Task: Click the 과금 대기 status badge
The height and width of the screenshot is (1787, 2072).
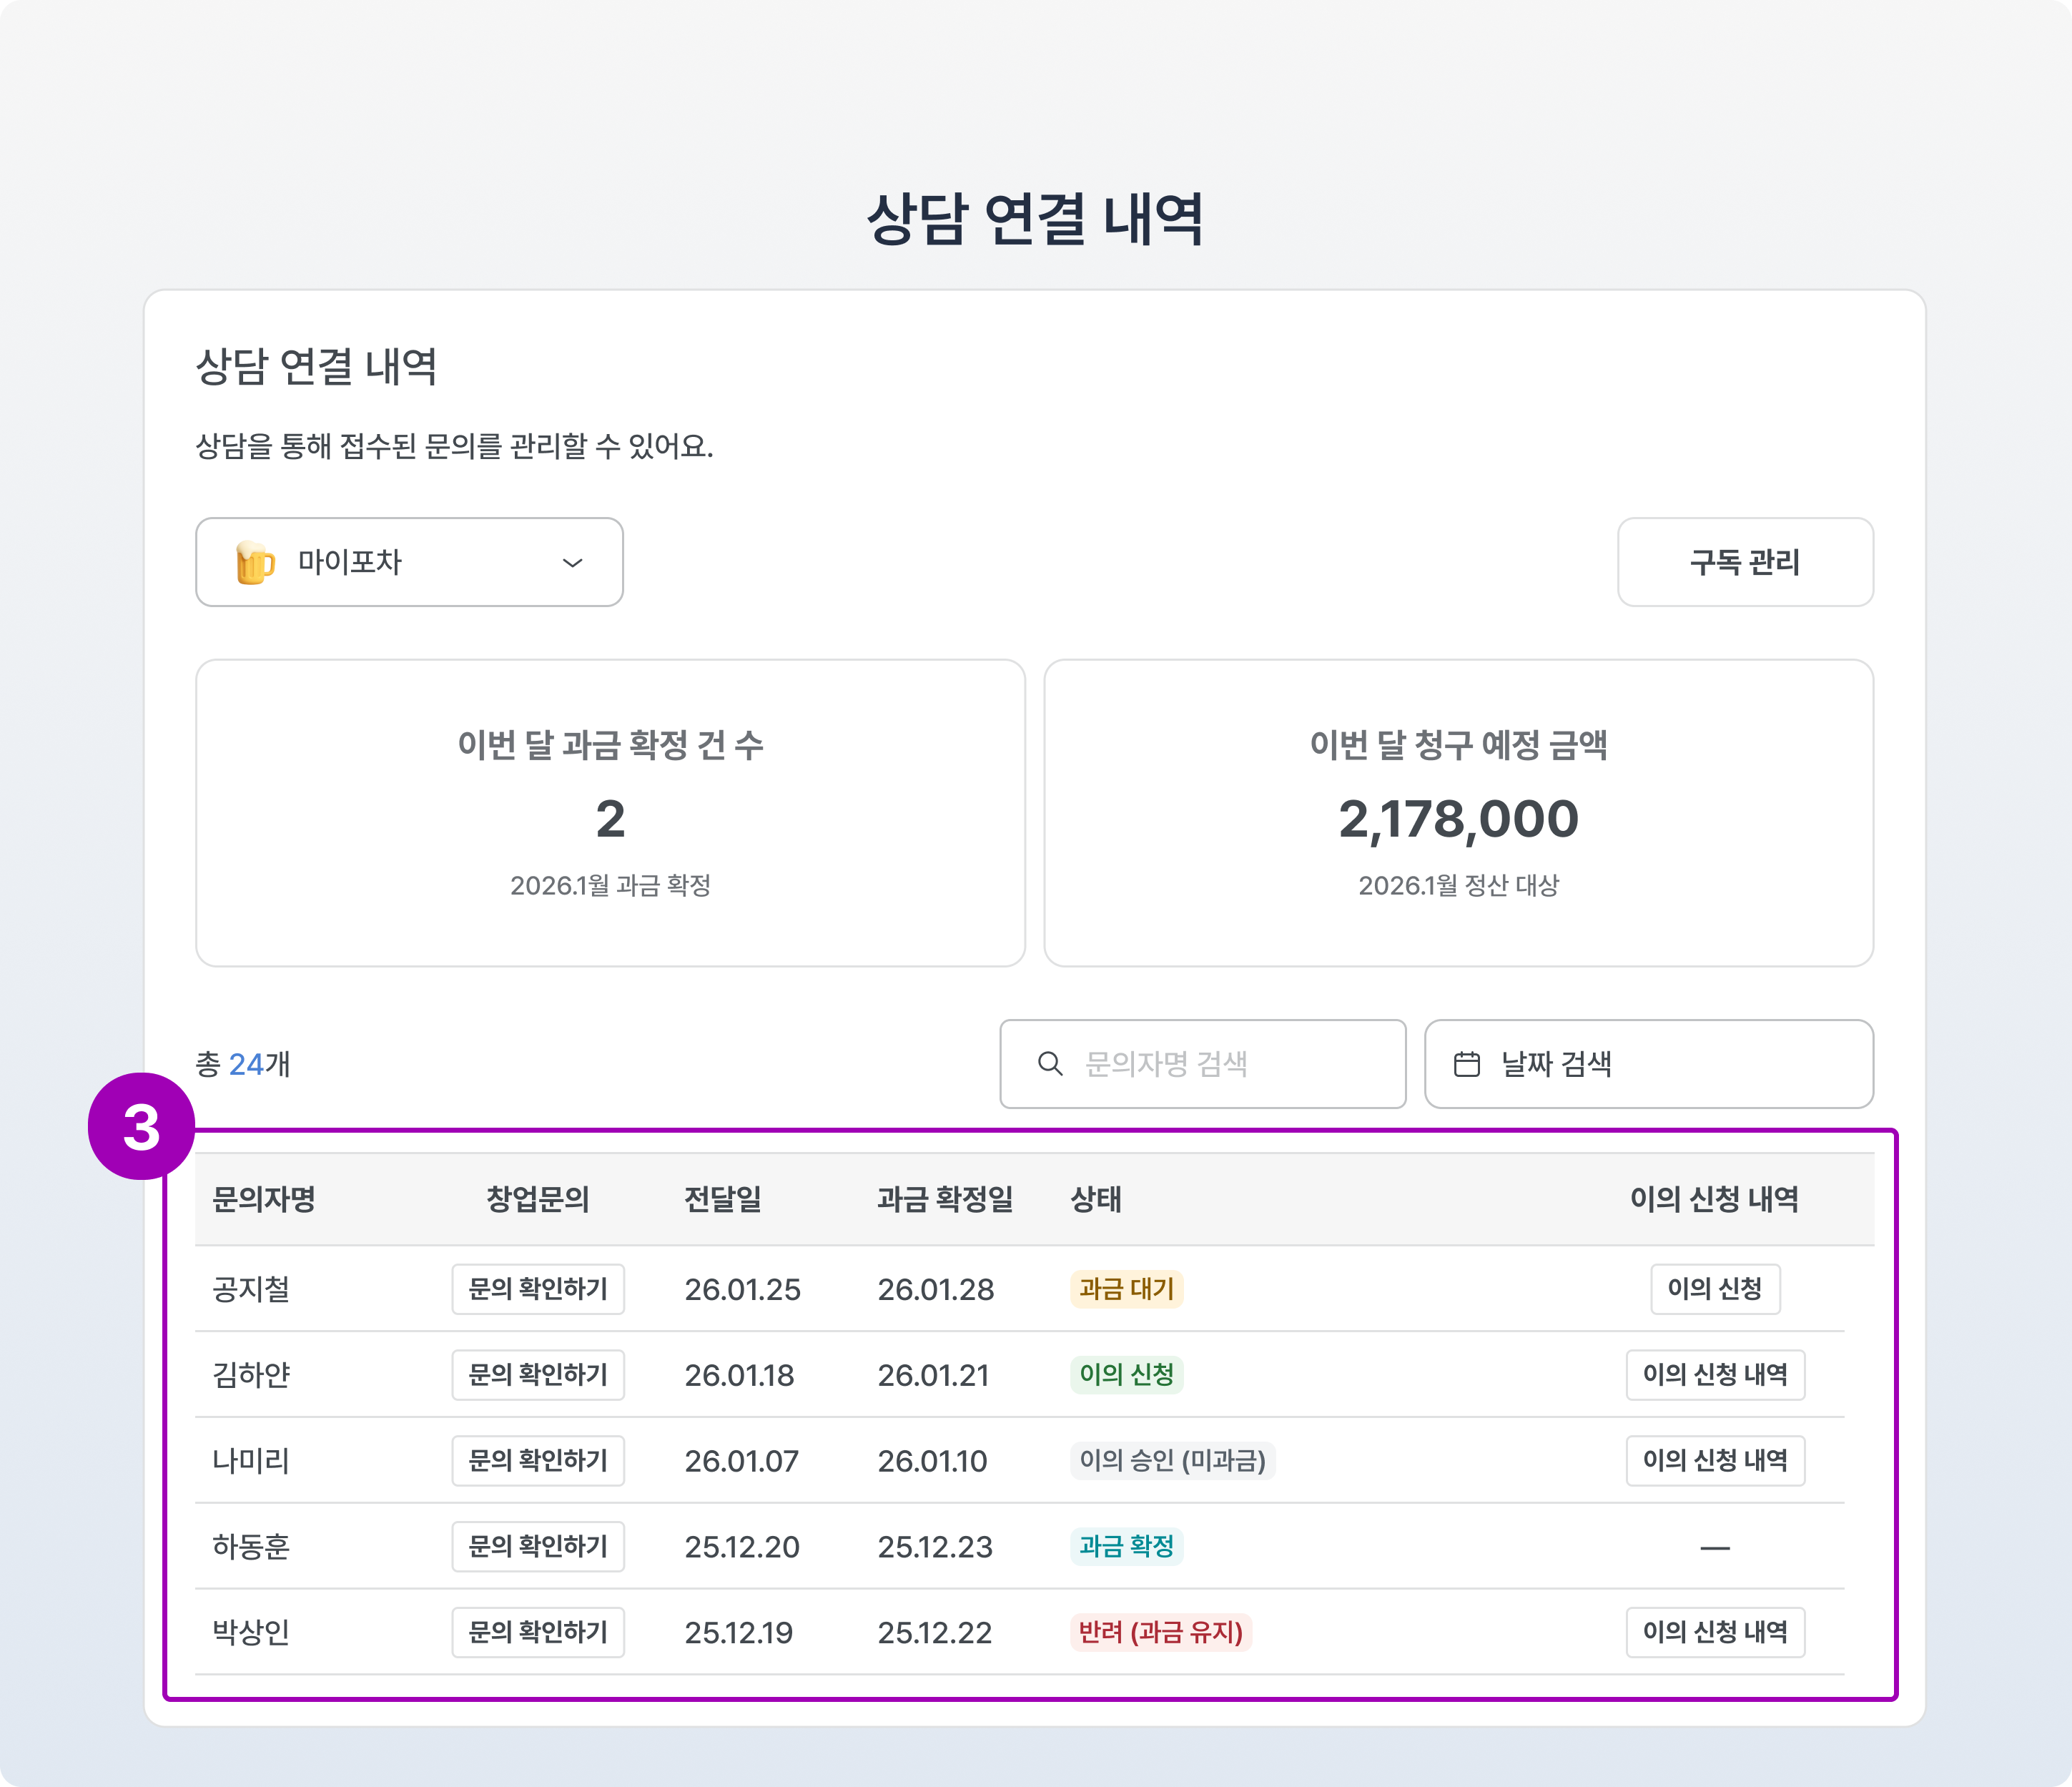Action: pyautogui.click(x=1126, y=1289)
